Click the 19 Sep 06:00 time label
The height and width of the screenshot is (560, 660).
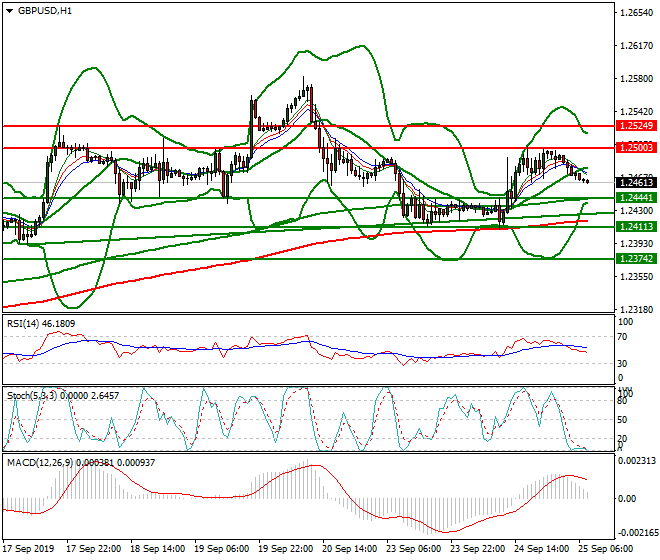point(221,549)
